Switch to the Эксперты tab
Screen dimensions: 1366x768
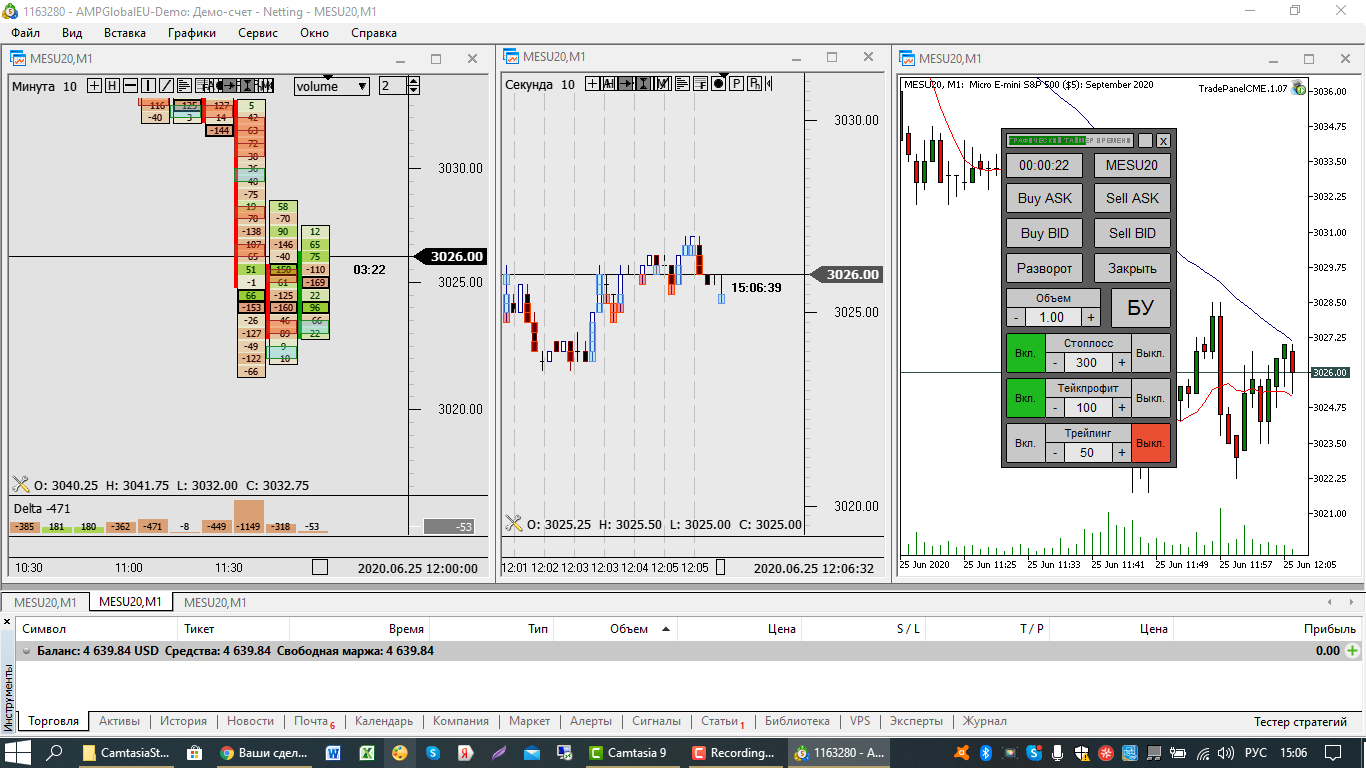[x=916, y=721]
